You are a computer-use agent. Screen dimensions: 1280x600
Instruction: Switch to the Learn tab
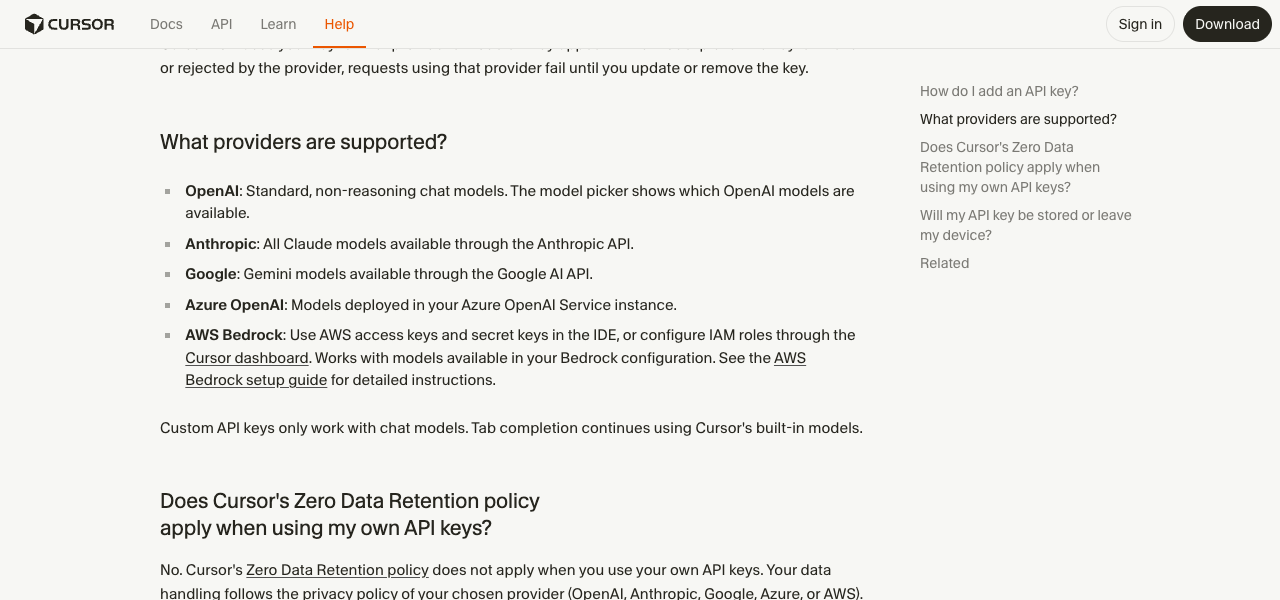click(278, 24)
